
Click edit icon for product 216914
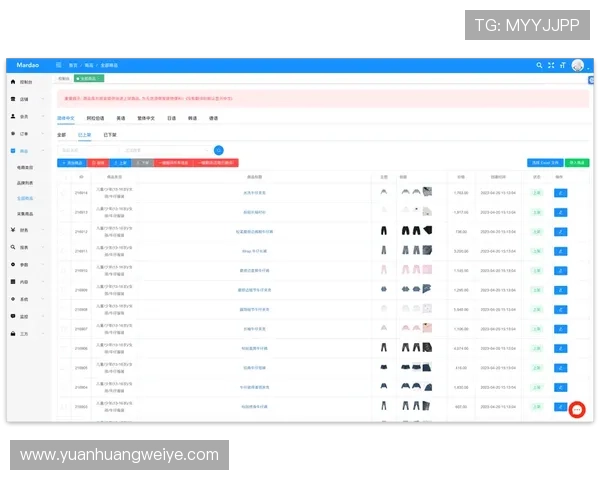tap(559, 193)
